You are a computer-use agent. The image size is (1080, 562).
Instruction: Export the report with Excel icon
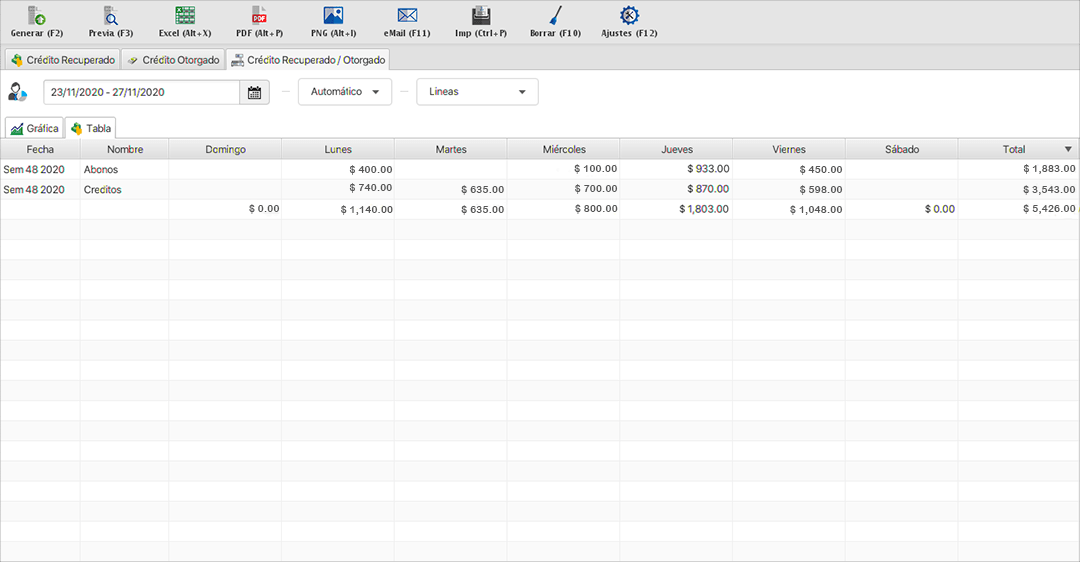(185, 16)
